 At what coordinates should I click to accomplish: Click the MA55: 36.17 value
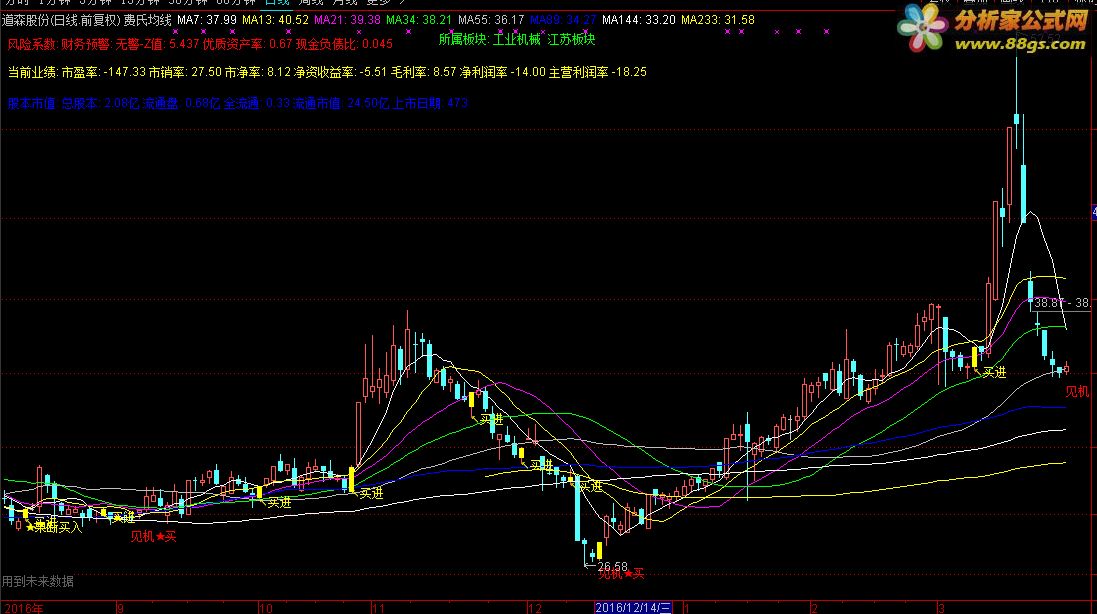click(x=491, y=20)
